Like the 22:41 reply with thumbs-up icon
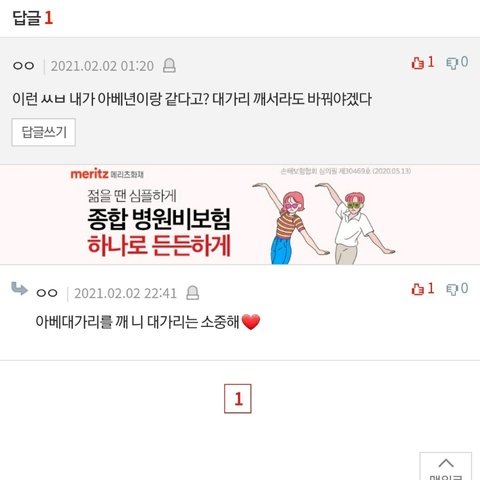This screenshot has height=480, width=480. (423, 289)
